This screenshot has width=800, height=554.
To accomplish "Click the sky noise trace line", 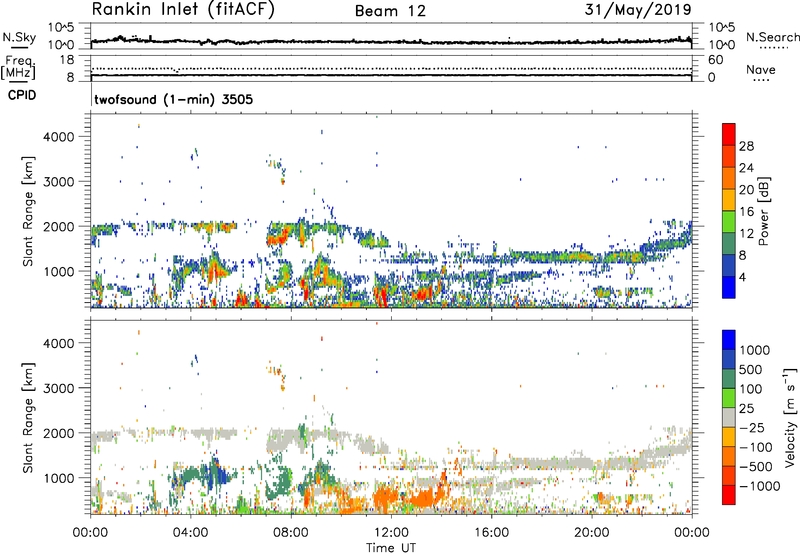I will (x=391, y=41).
